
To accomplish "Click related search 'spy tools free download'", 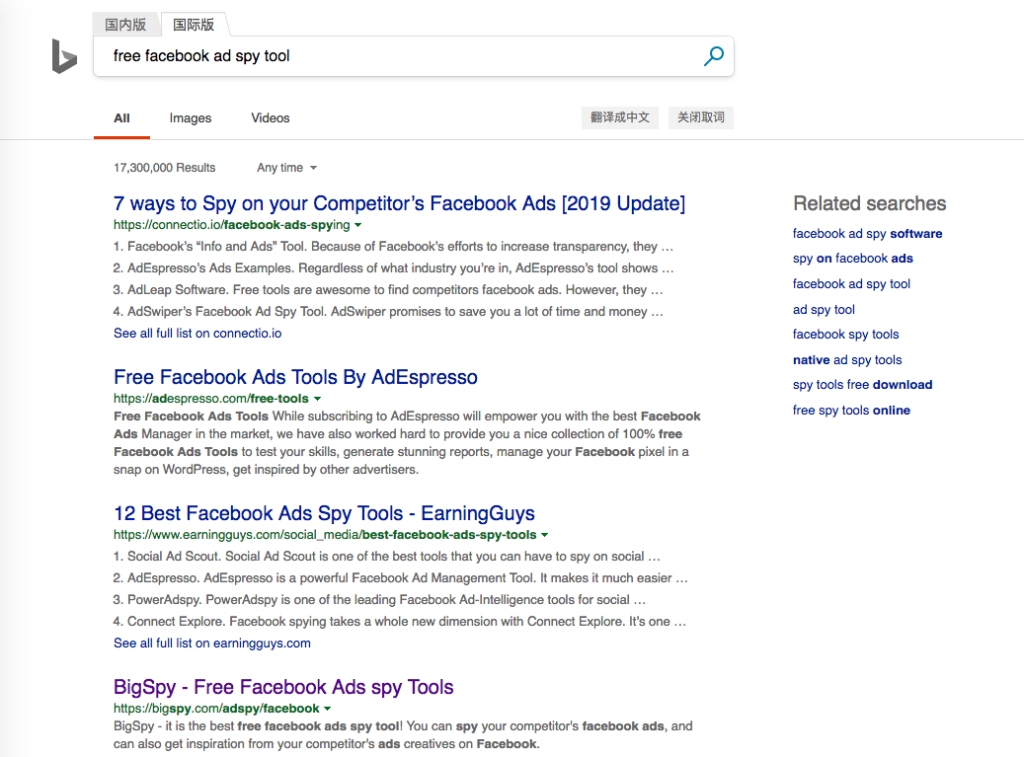I will [x=862, y=385].
